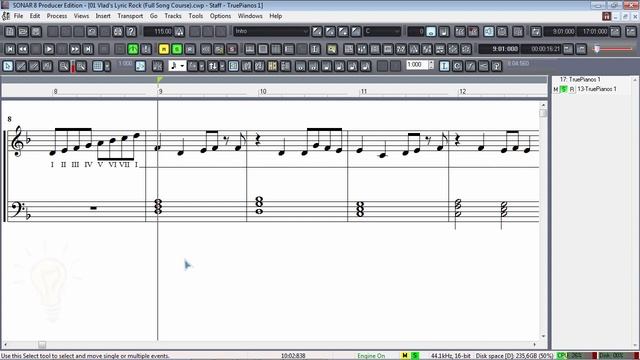Select the 13-TruePianos 1 track name
The image size is (640, 360).
(x=597, y=89)
